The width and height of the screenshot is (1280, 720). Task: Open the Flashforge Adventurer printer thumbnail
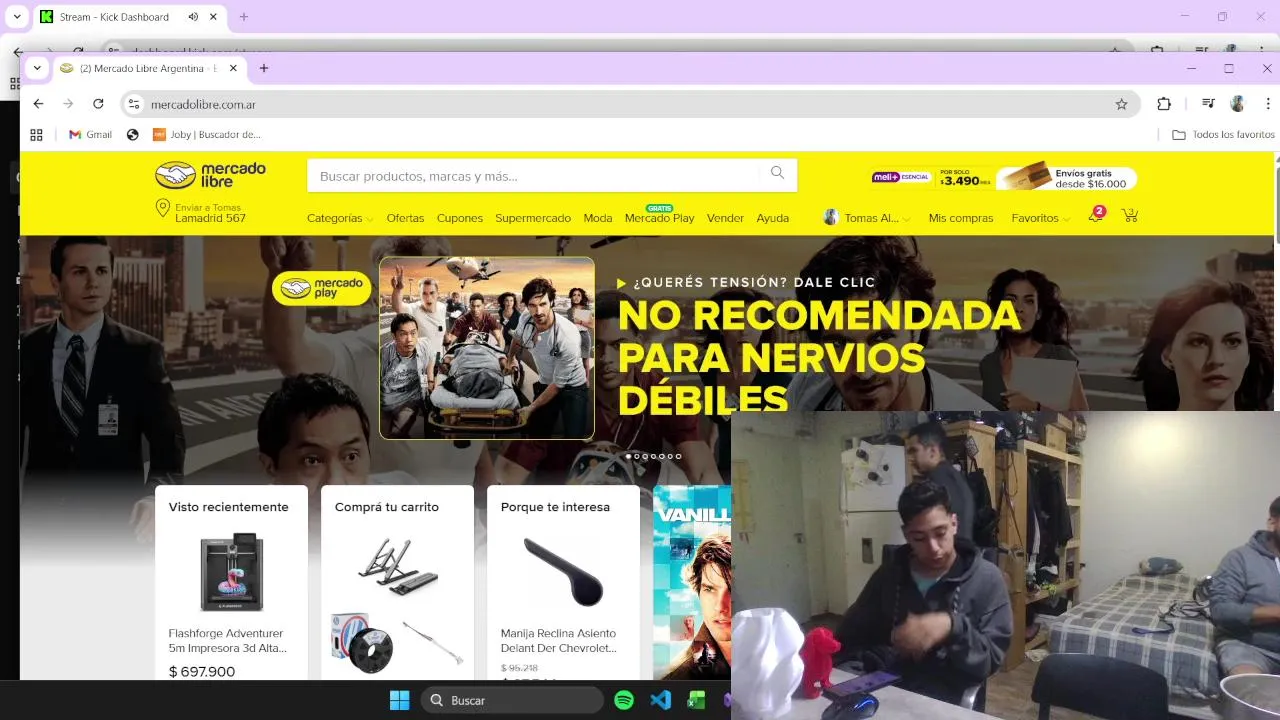231,571
